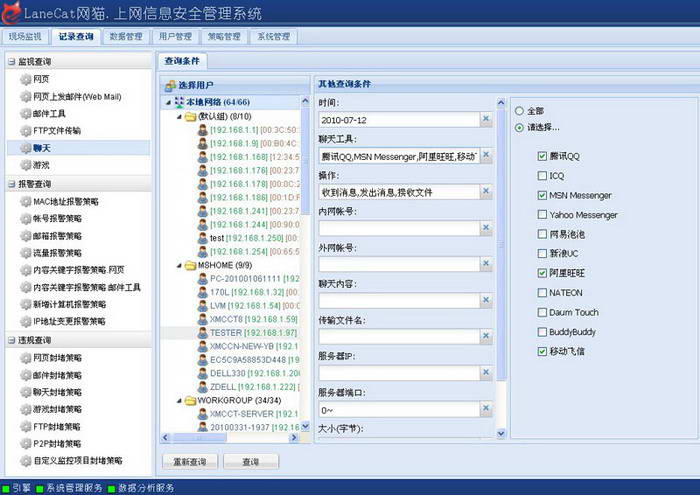Open FTP封堵策略 entry
Screen dimensions: 700x495
(57, 427)
